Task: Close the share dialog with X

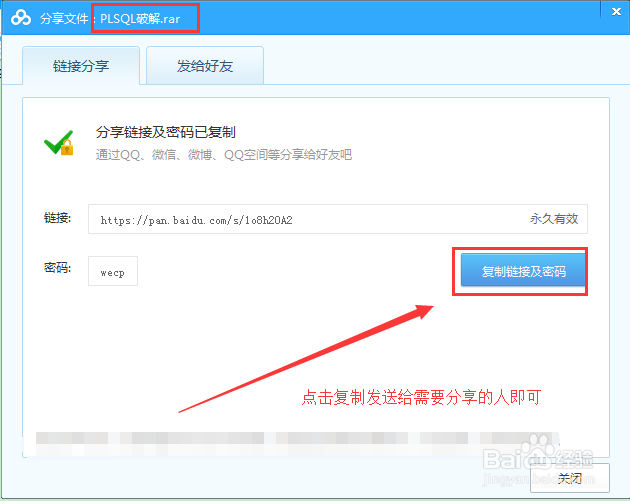Action: [x=616, y=12]
